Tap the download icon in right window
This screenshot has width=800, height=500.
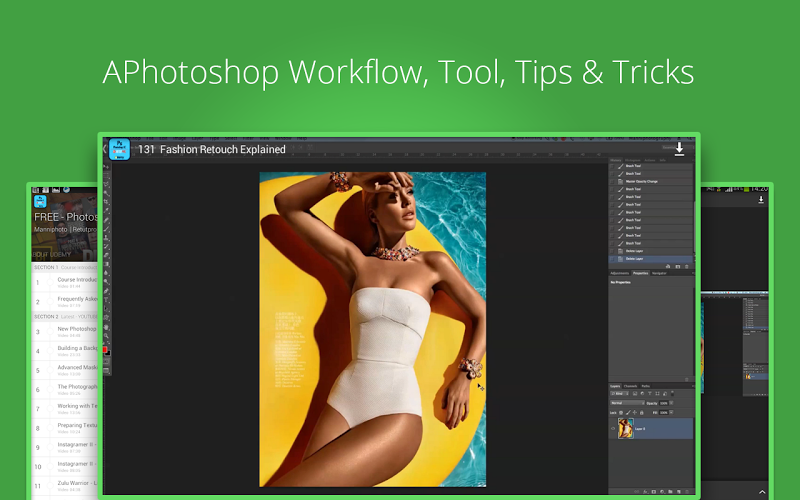click(x=761, y=200)
